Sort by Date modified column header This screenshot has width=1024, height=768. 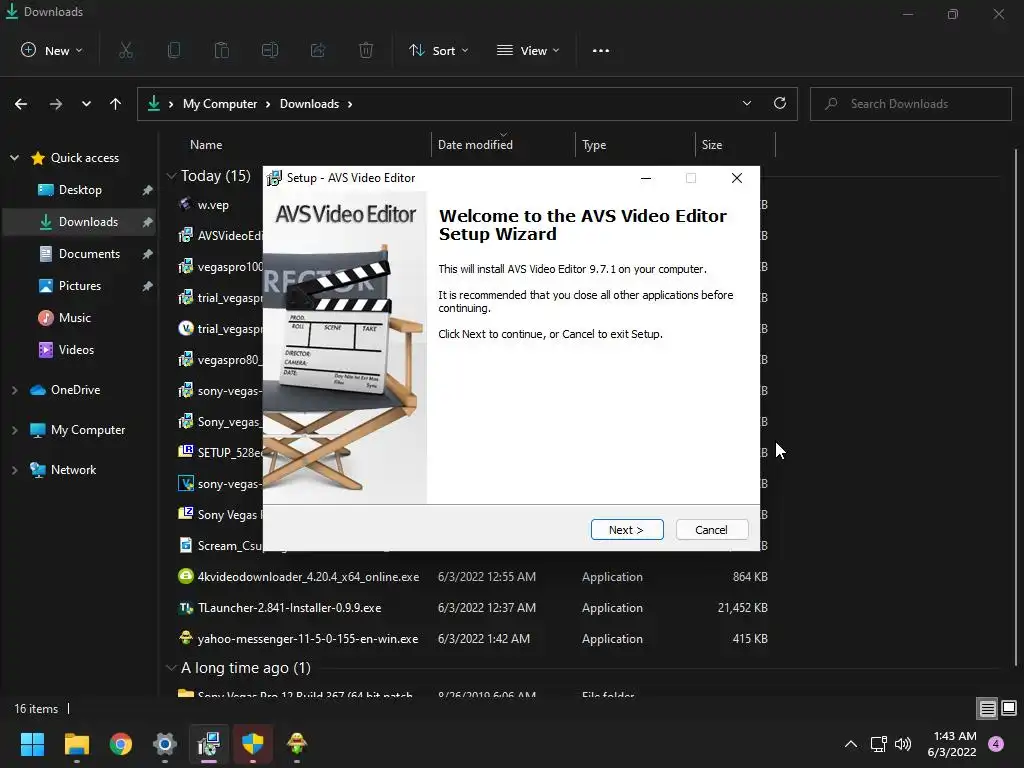475,145
